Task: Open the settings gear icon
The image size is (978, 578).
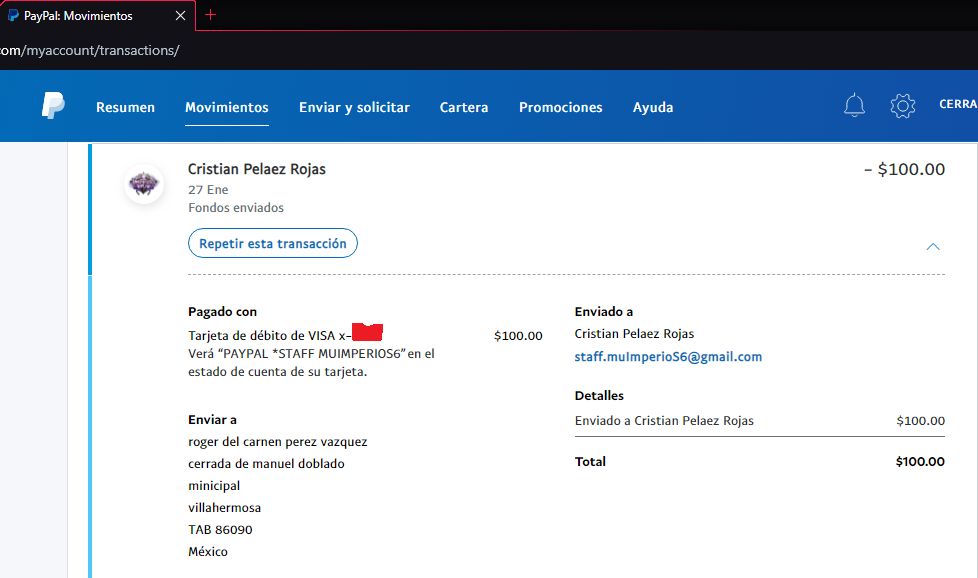Action: [903, 106]
